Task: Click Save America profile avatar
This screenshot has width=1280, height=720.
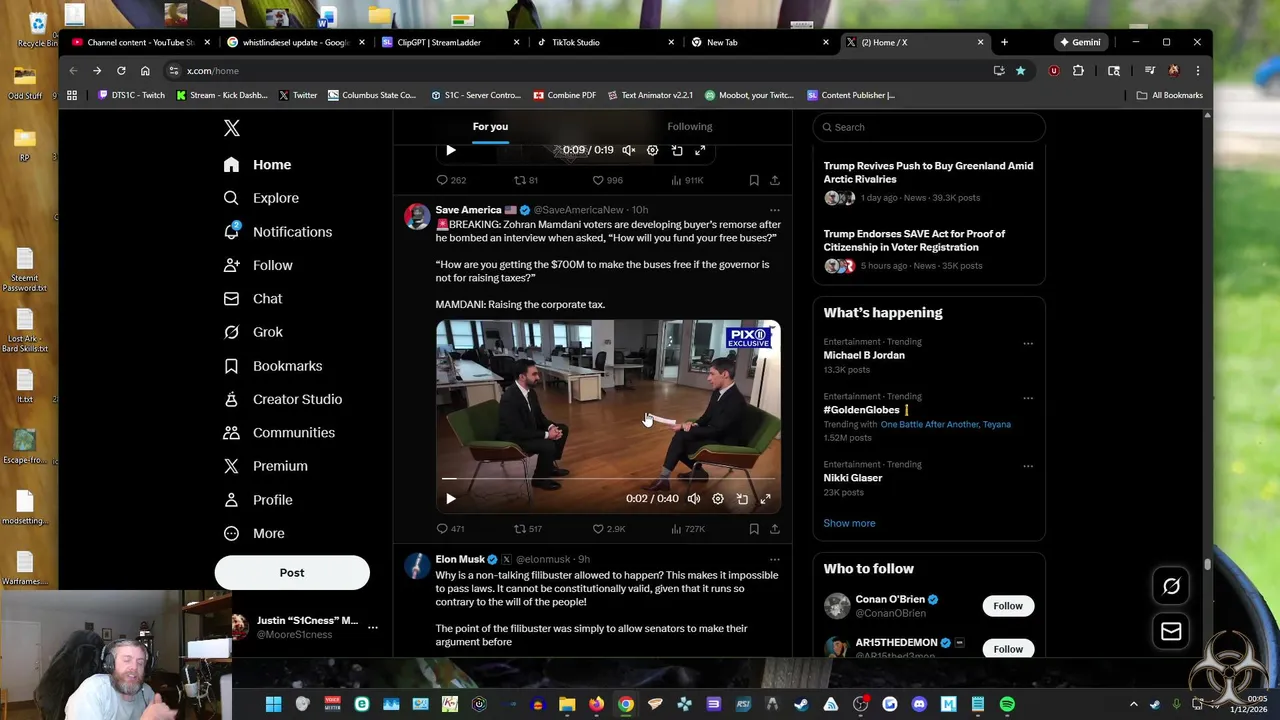Action: [417, 217]
